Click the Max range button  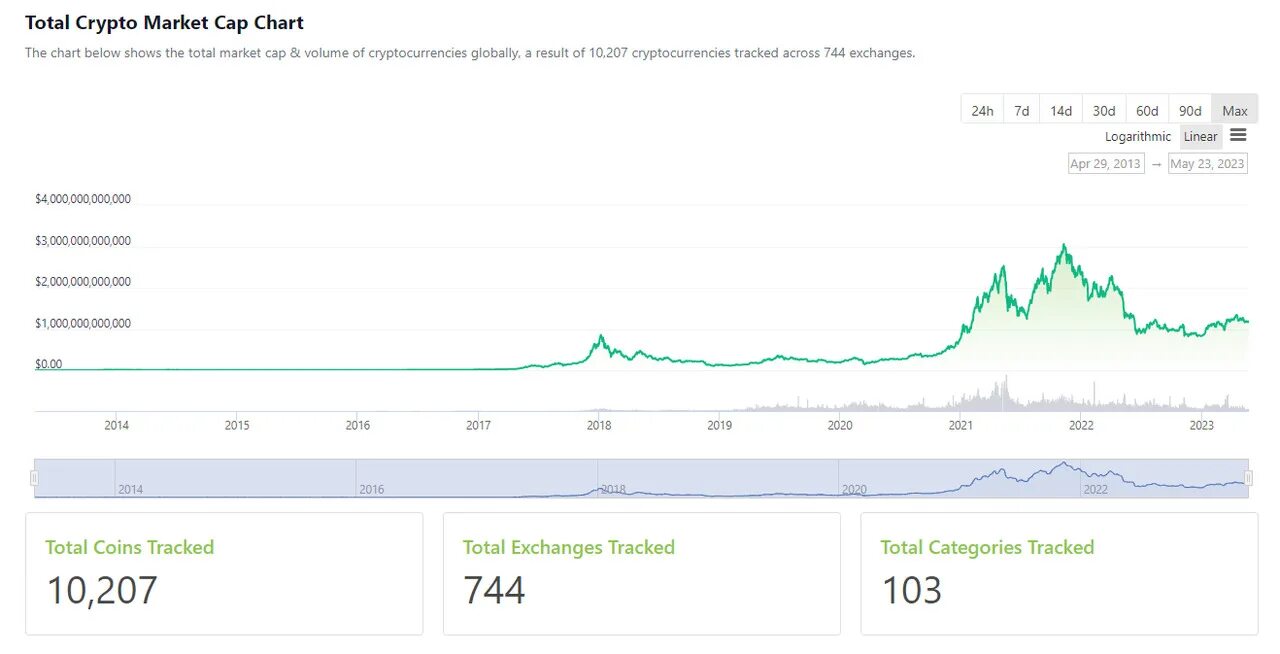pos(1234,110)
